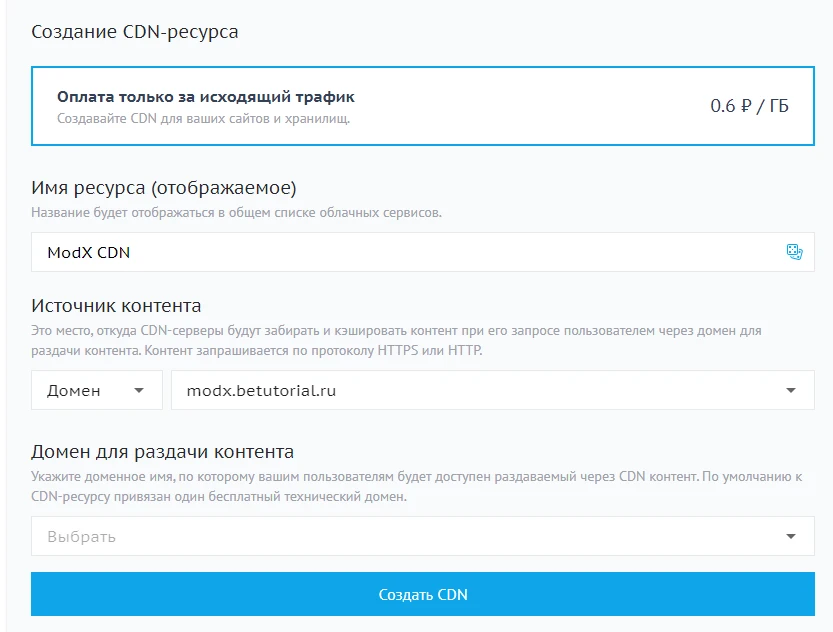Regenerate resource name with the dice icon

click(x=795, y=252)
